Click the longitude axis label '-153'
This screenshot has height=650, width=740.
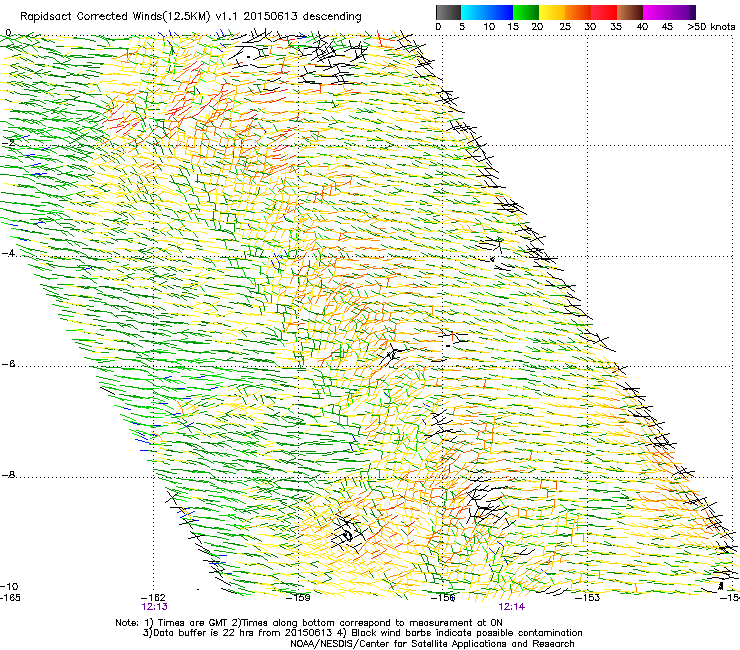point(587,598)
